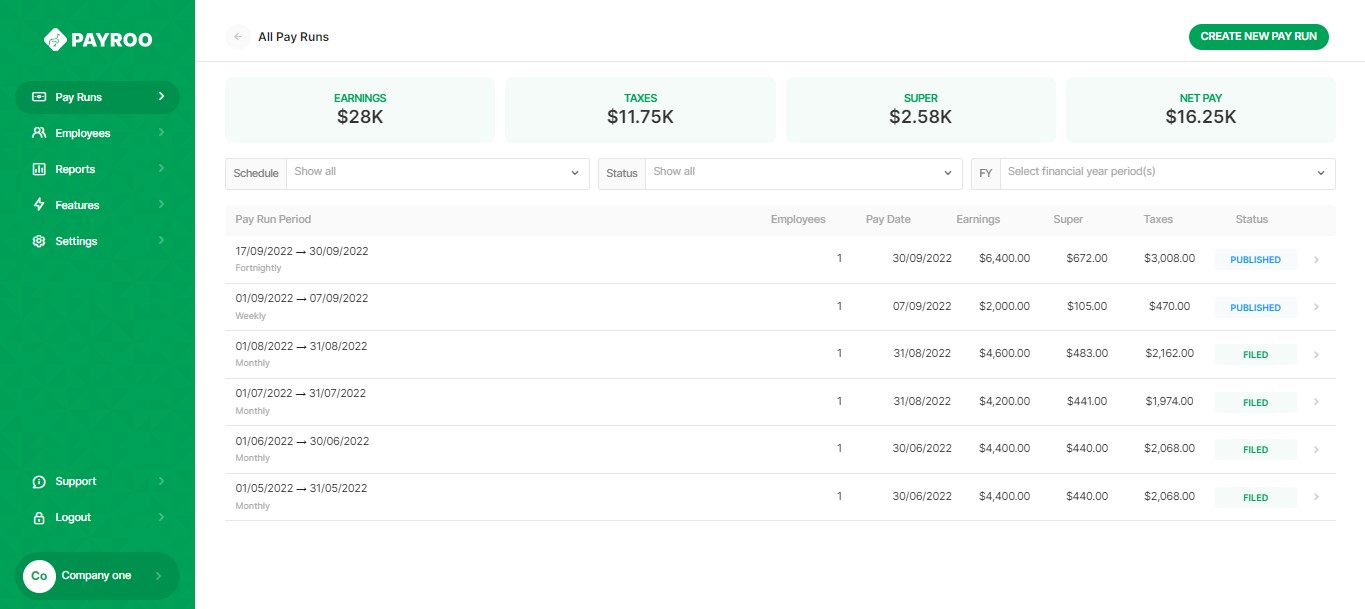Click the back arrow beside All Pay Runs
Image resolution: width=1365 pixels, height=609 pixels.
[237, 36]
